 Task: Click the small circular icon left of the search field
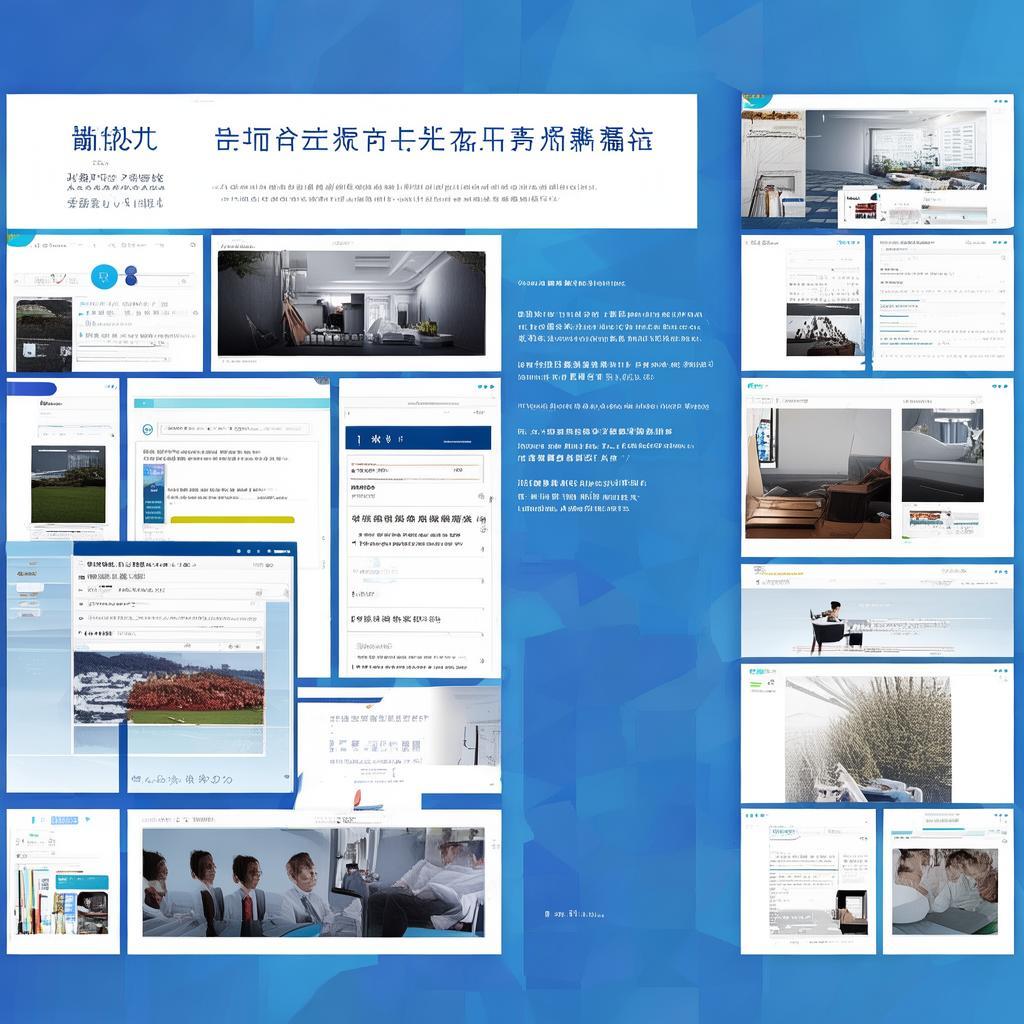147,429
